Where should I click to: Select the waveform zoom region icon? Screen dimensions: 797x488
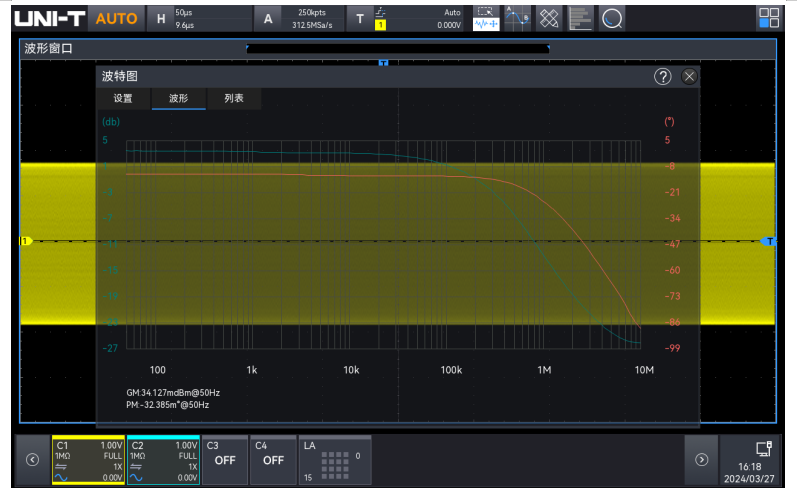point(485,18)
